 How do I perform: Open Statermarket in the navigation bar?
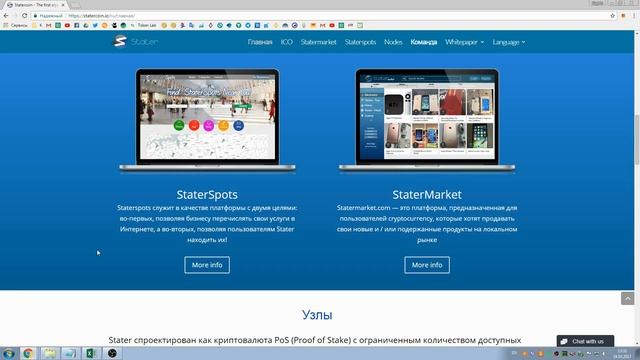point(319,42)
